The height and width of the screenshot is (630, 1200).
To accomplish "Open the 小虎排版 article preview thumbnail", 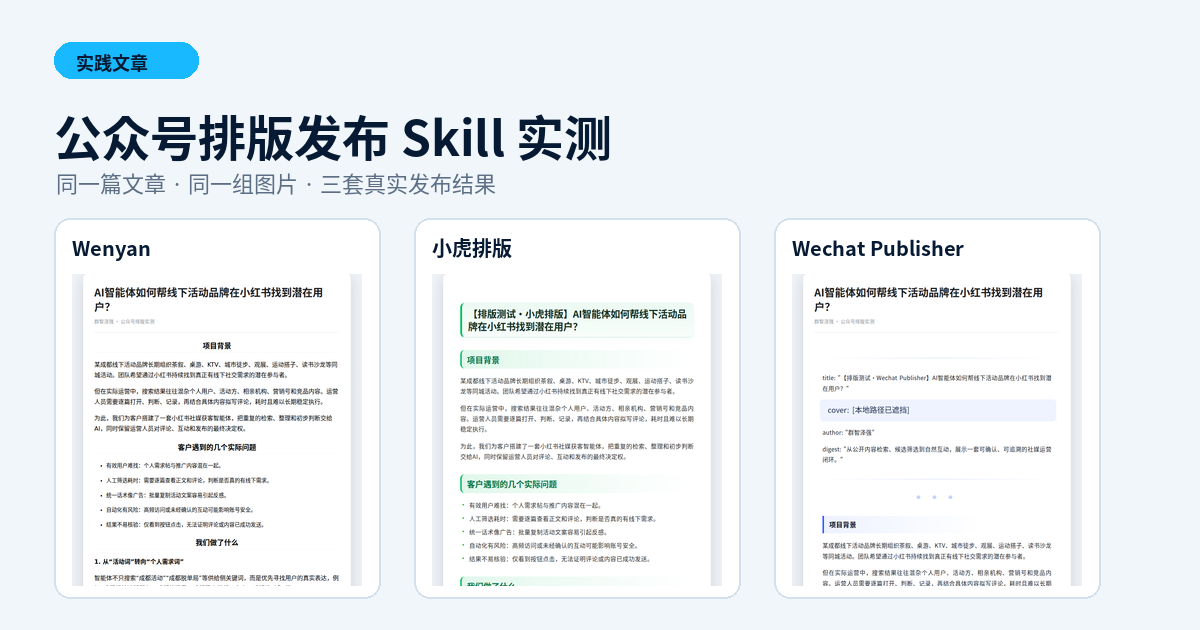I will pos(577,430).
